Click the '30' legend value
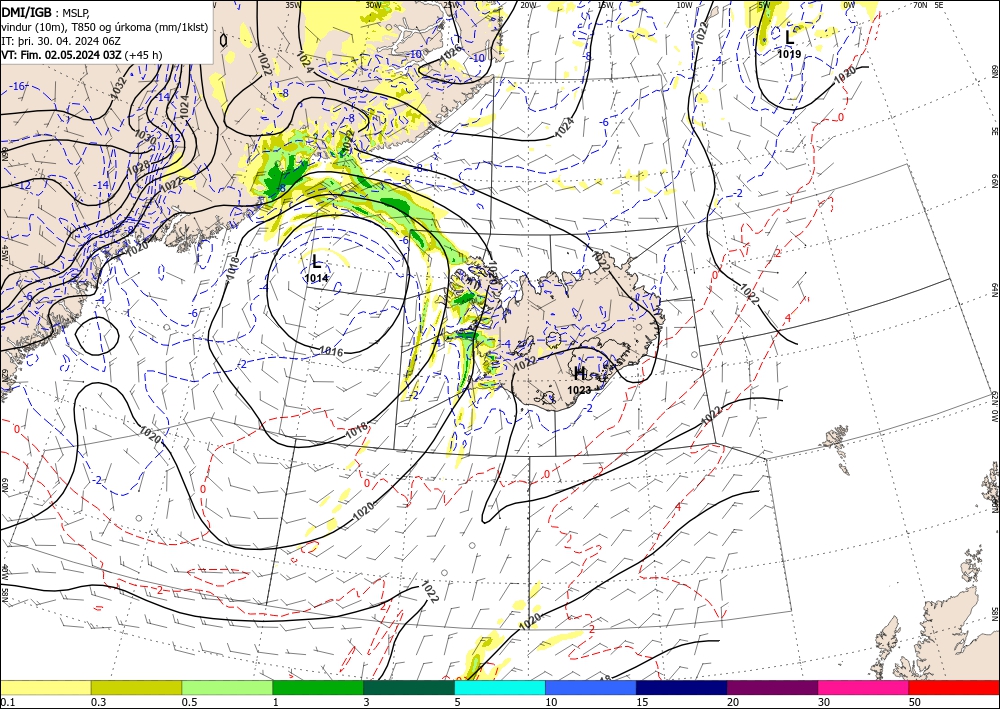Screen dimensions: 1000x709 pyautogui.click(x=823, y=702)
